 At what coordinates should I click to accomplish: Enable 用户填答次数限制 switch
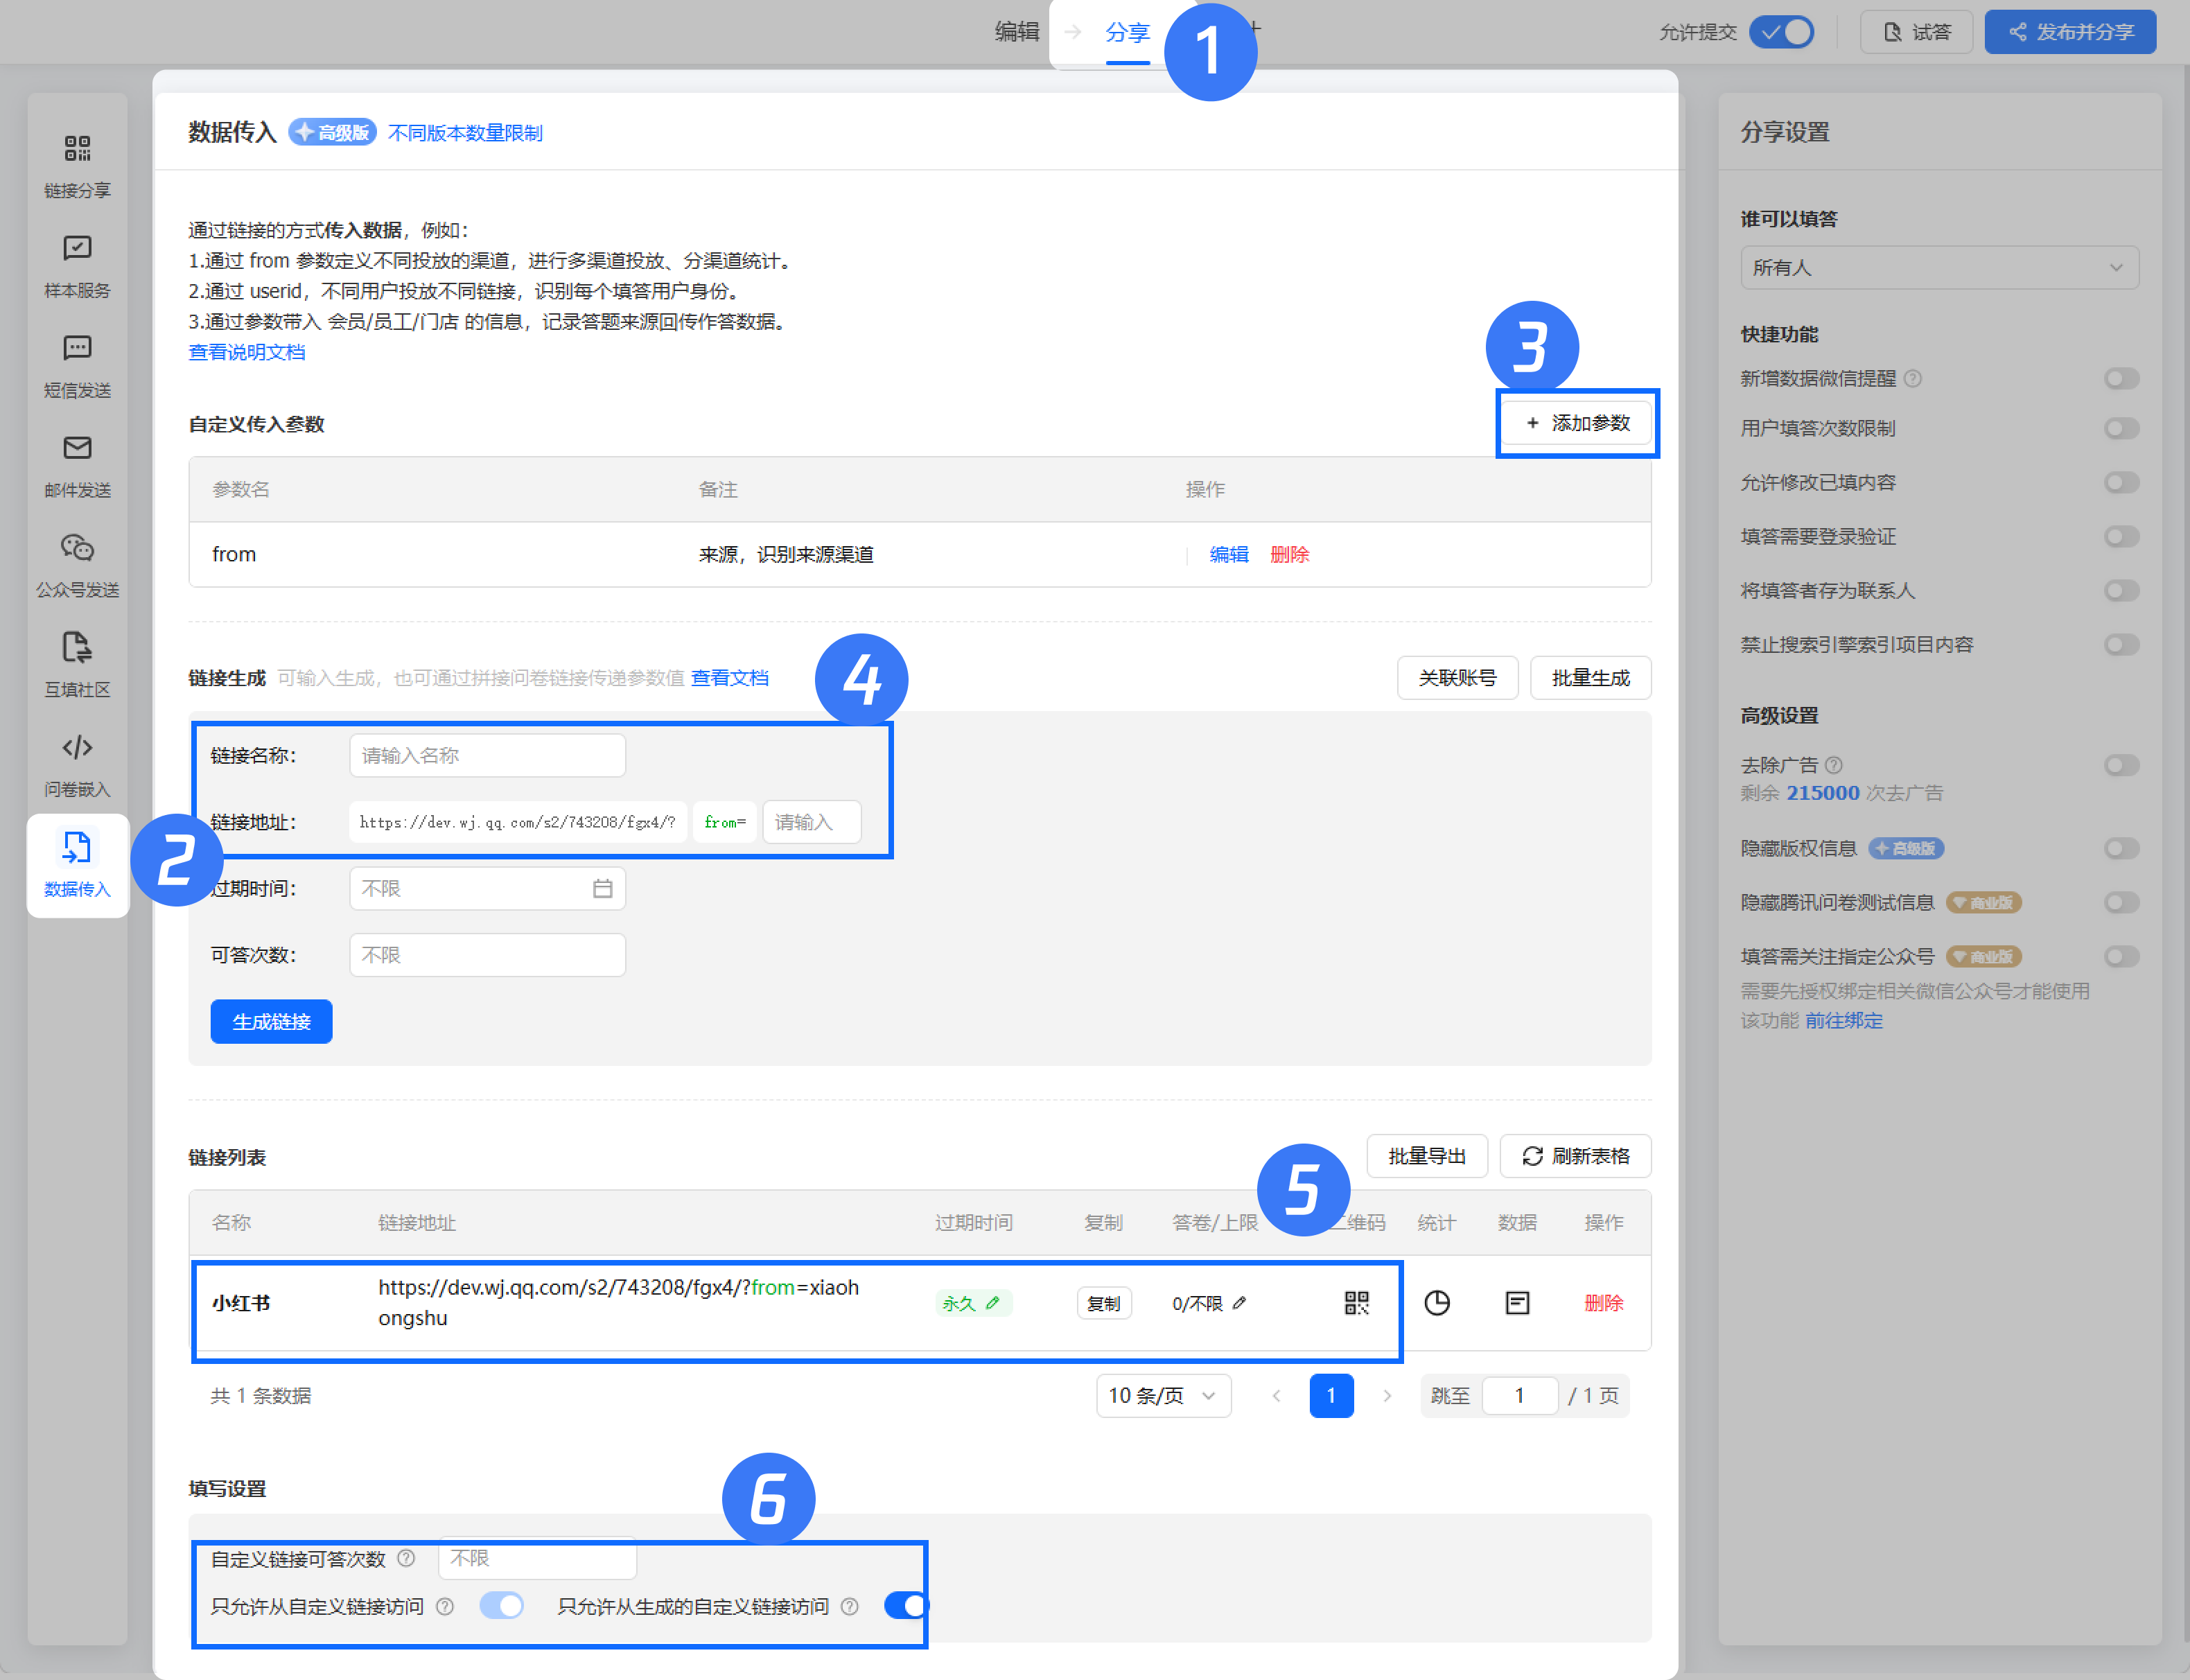point(2121,428)
